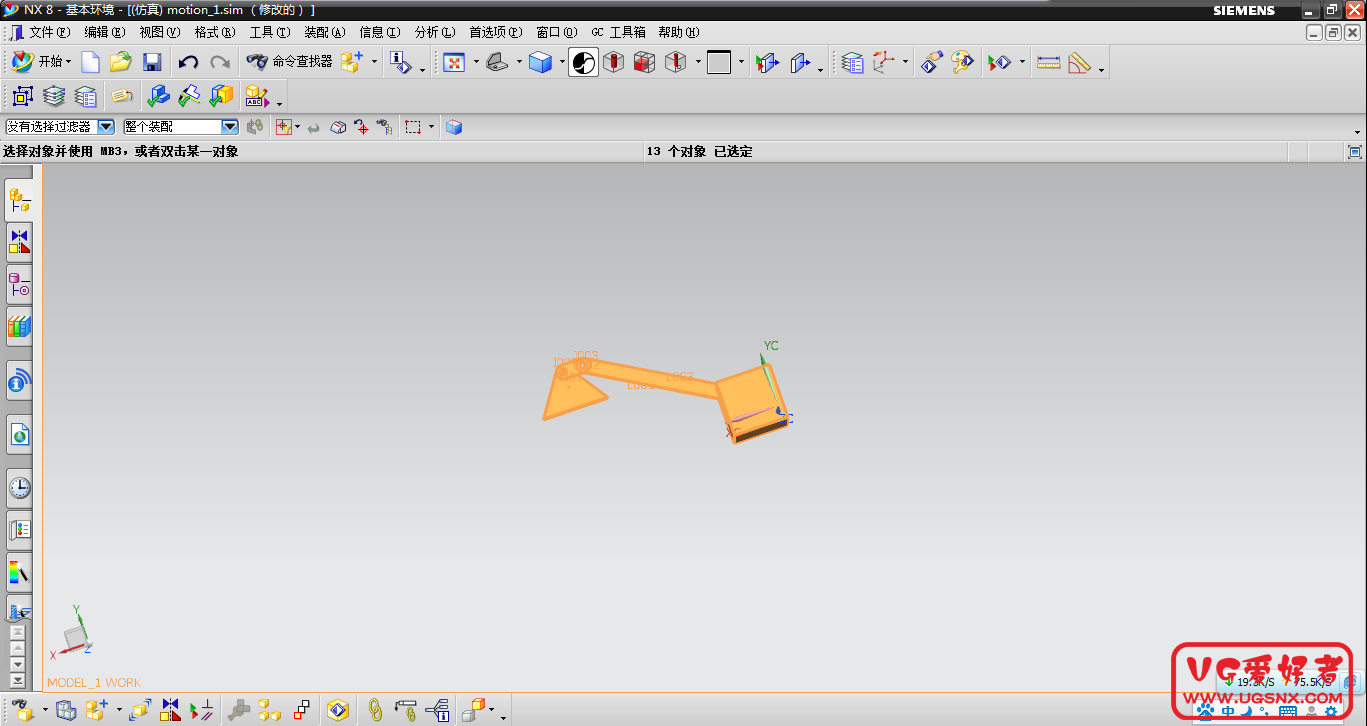The width and height of the screenshot is (1367, 726).
Task: Expand the add component dropdown in top toolbar
Action: (x=374, y=63)
